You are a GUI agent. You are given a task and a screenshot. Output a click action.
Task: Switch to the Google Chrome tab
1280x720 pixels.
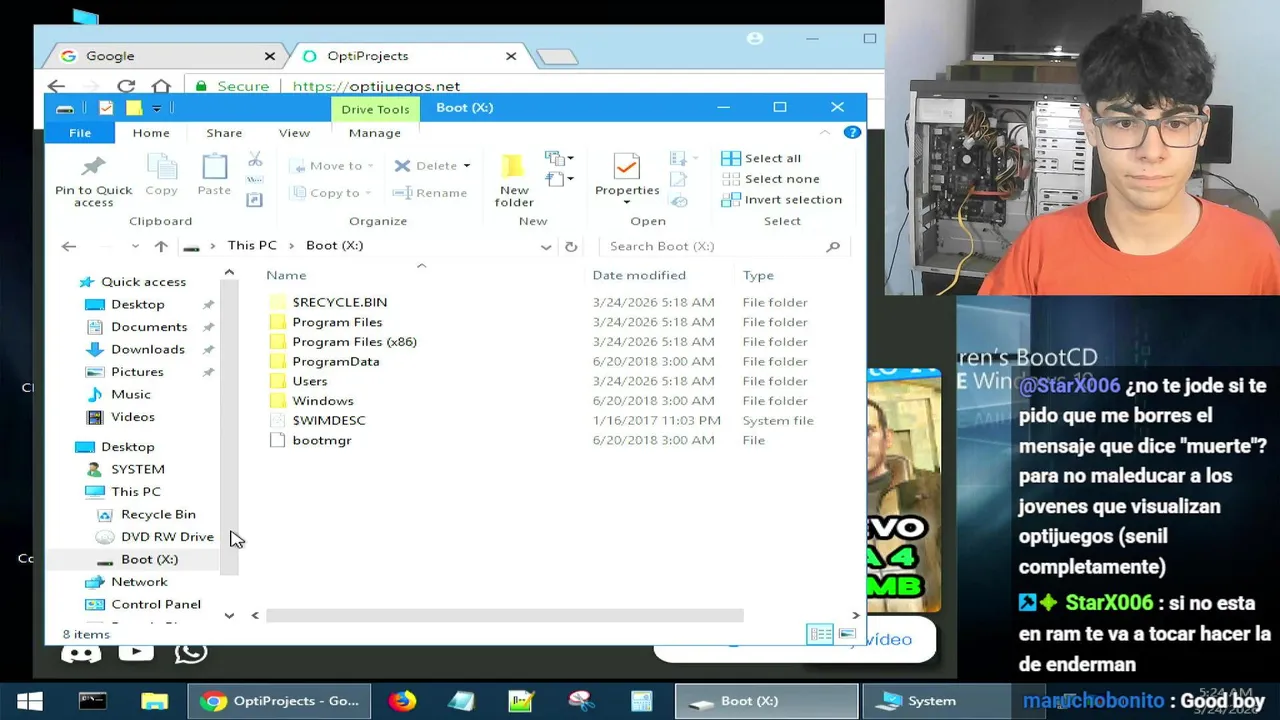pos(165,56)
